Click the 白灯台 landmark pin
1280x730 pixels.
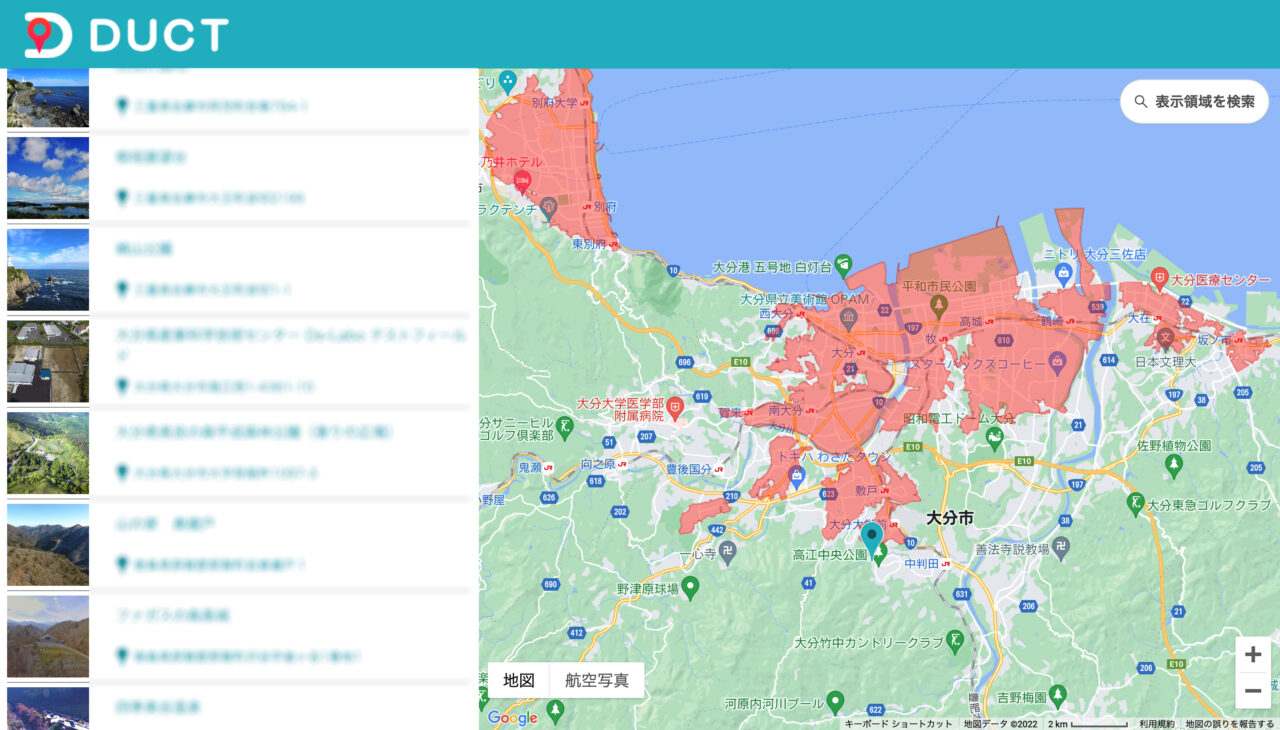pyautogui.click(x=843, y=265)
